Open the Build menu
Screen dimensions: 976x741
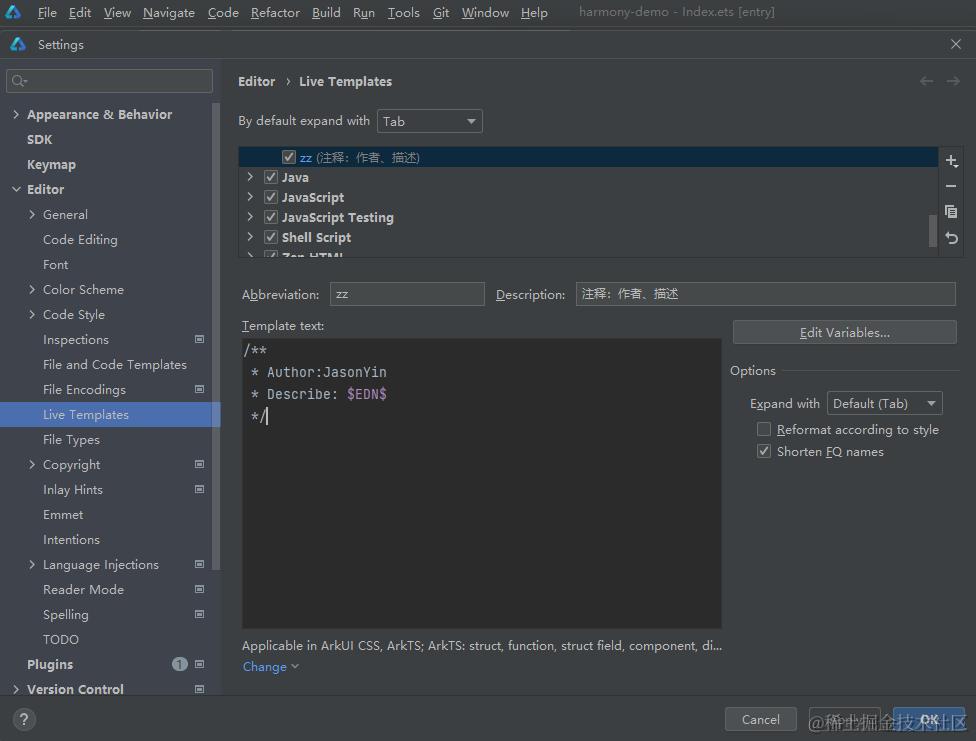point(326,12)
